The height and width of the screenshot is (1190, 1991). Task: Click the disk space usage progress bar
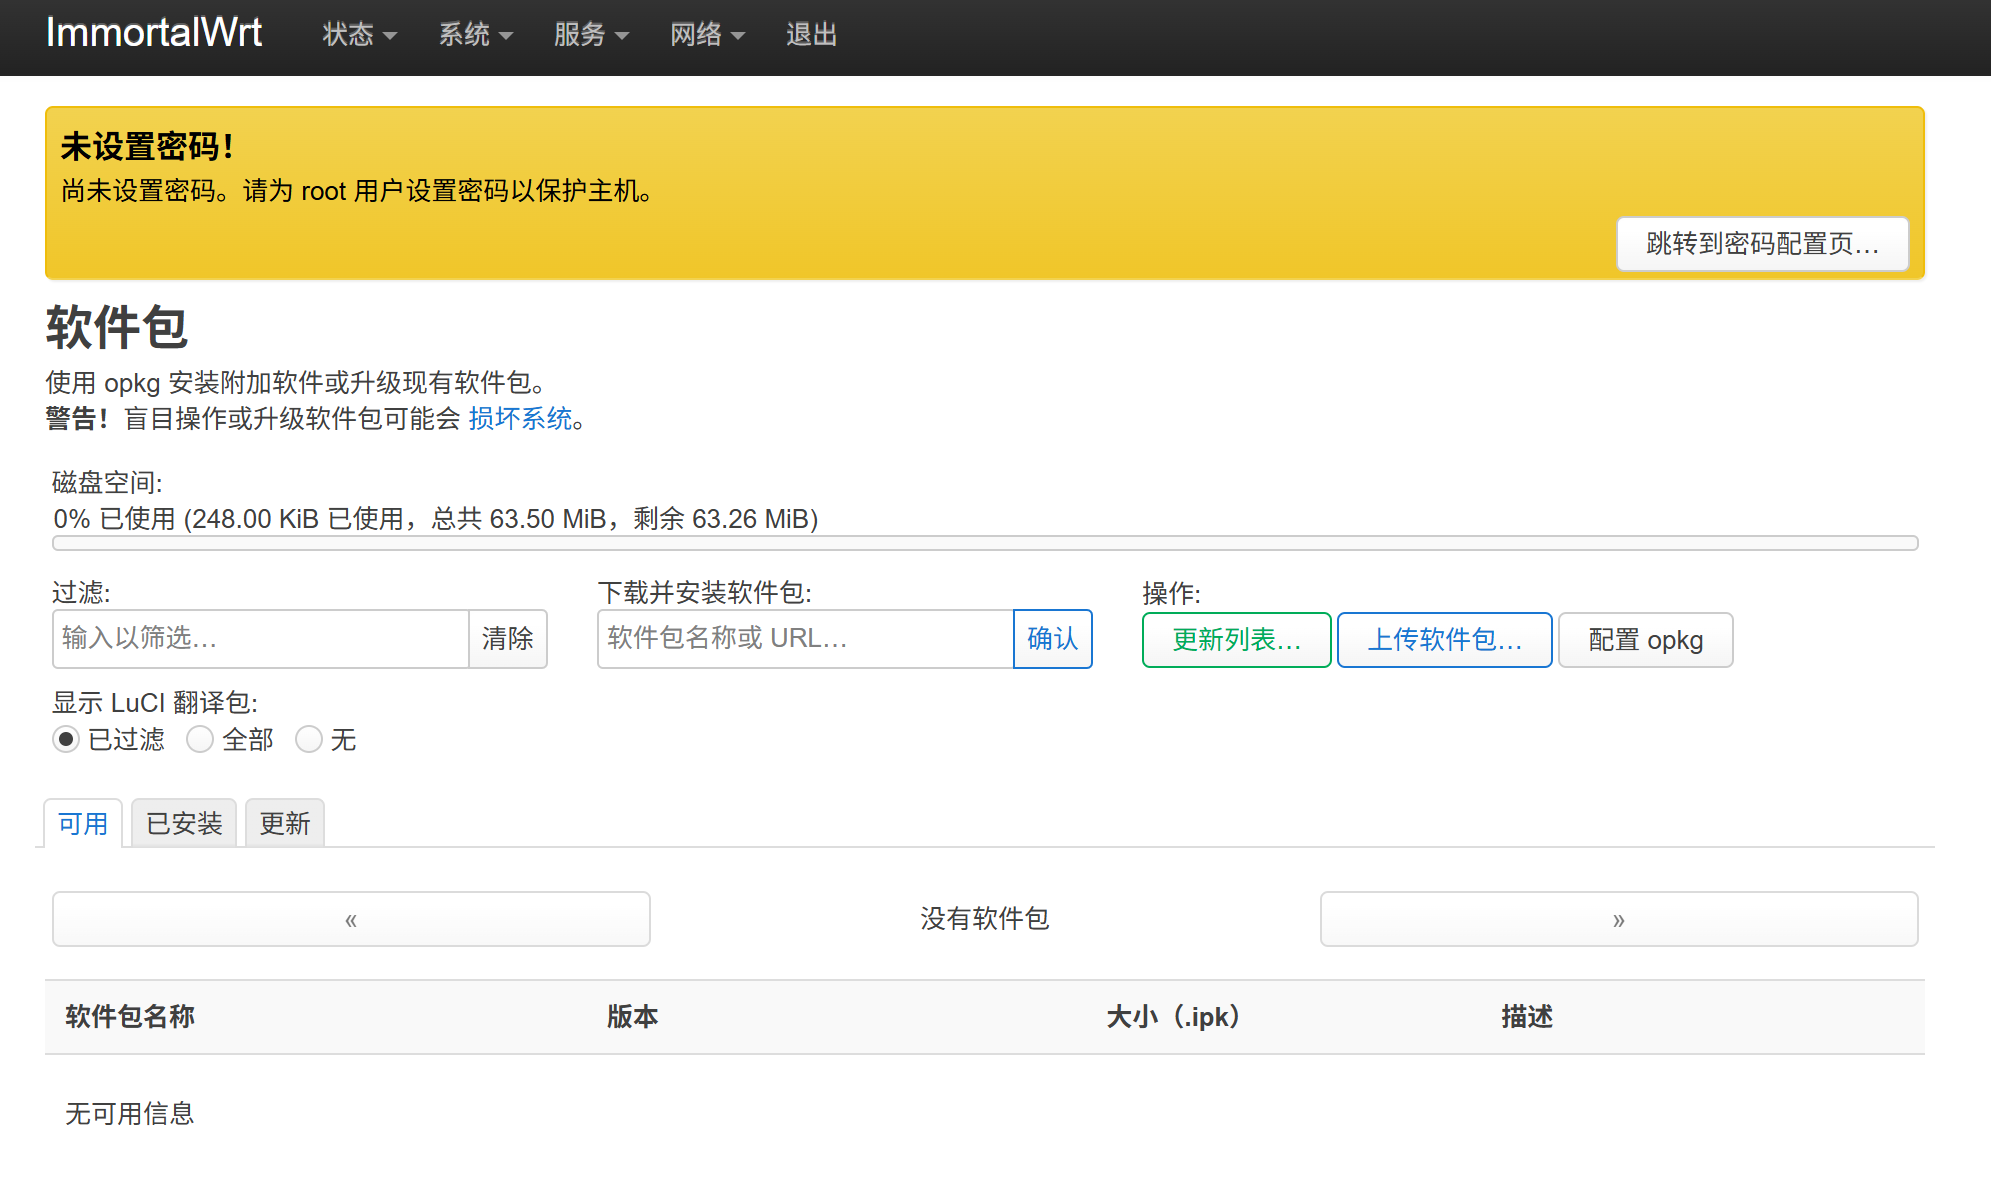click(985, 543)
